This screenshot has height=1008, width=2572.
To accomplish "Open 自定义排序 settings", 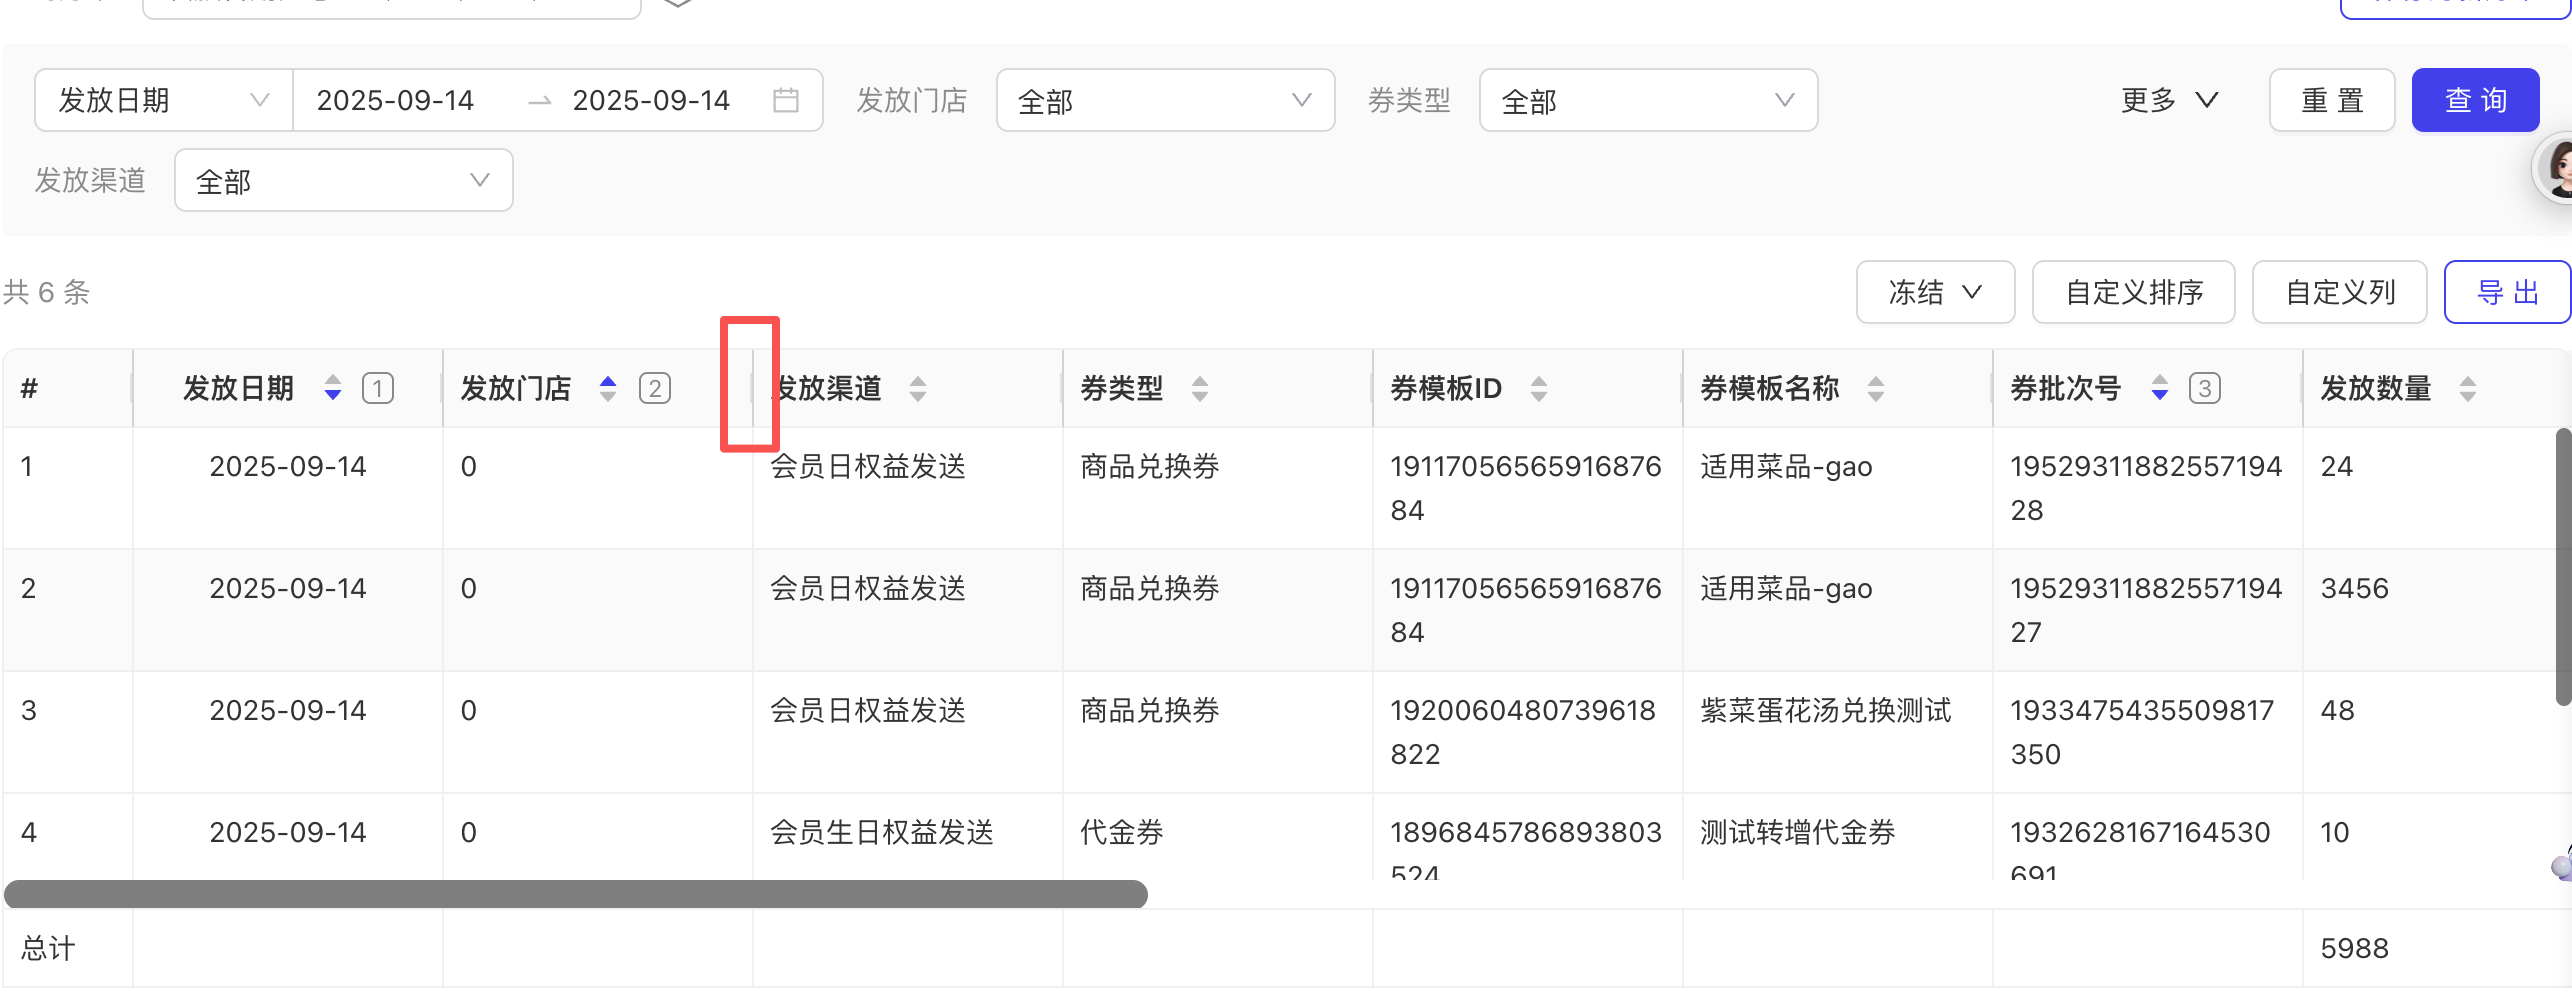I will (2133, 292).
